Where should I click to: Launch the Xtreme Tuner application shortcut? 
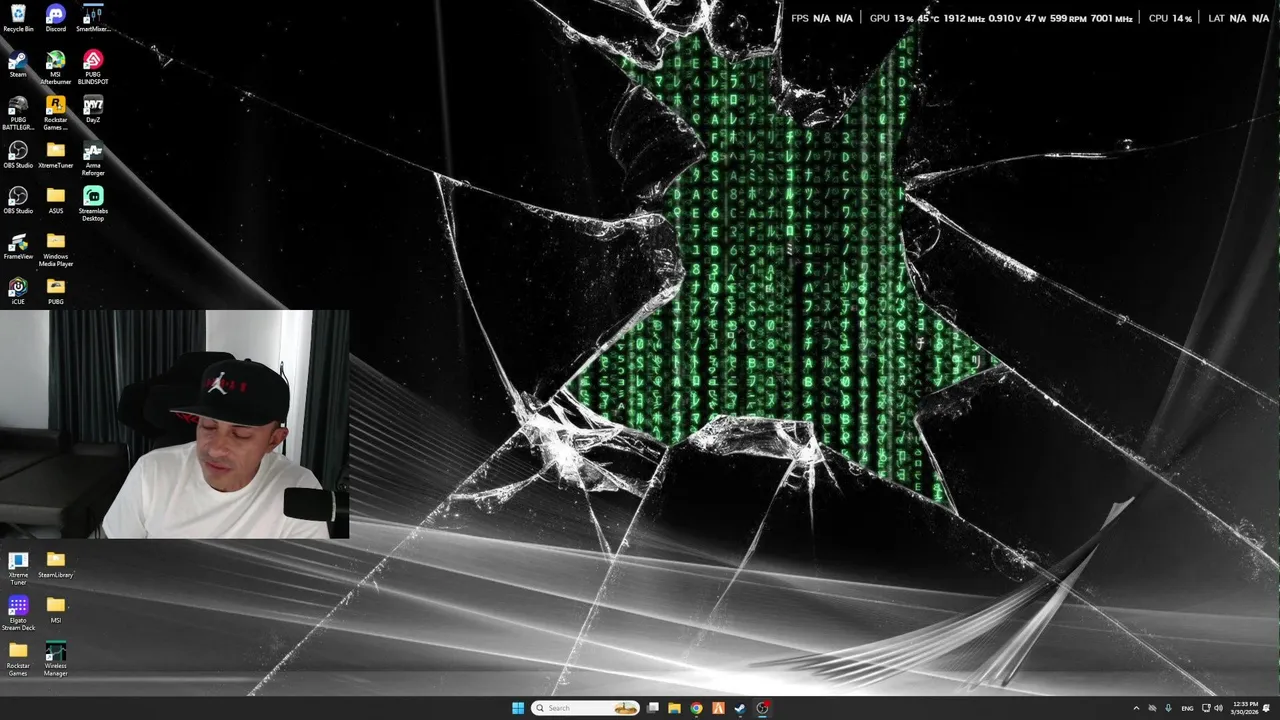click(18, 568)
